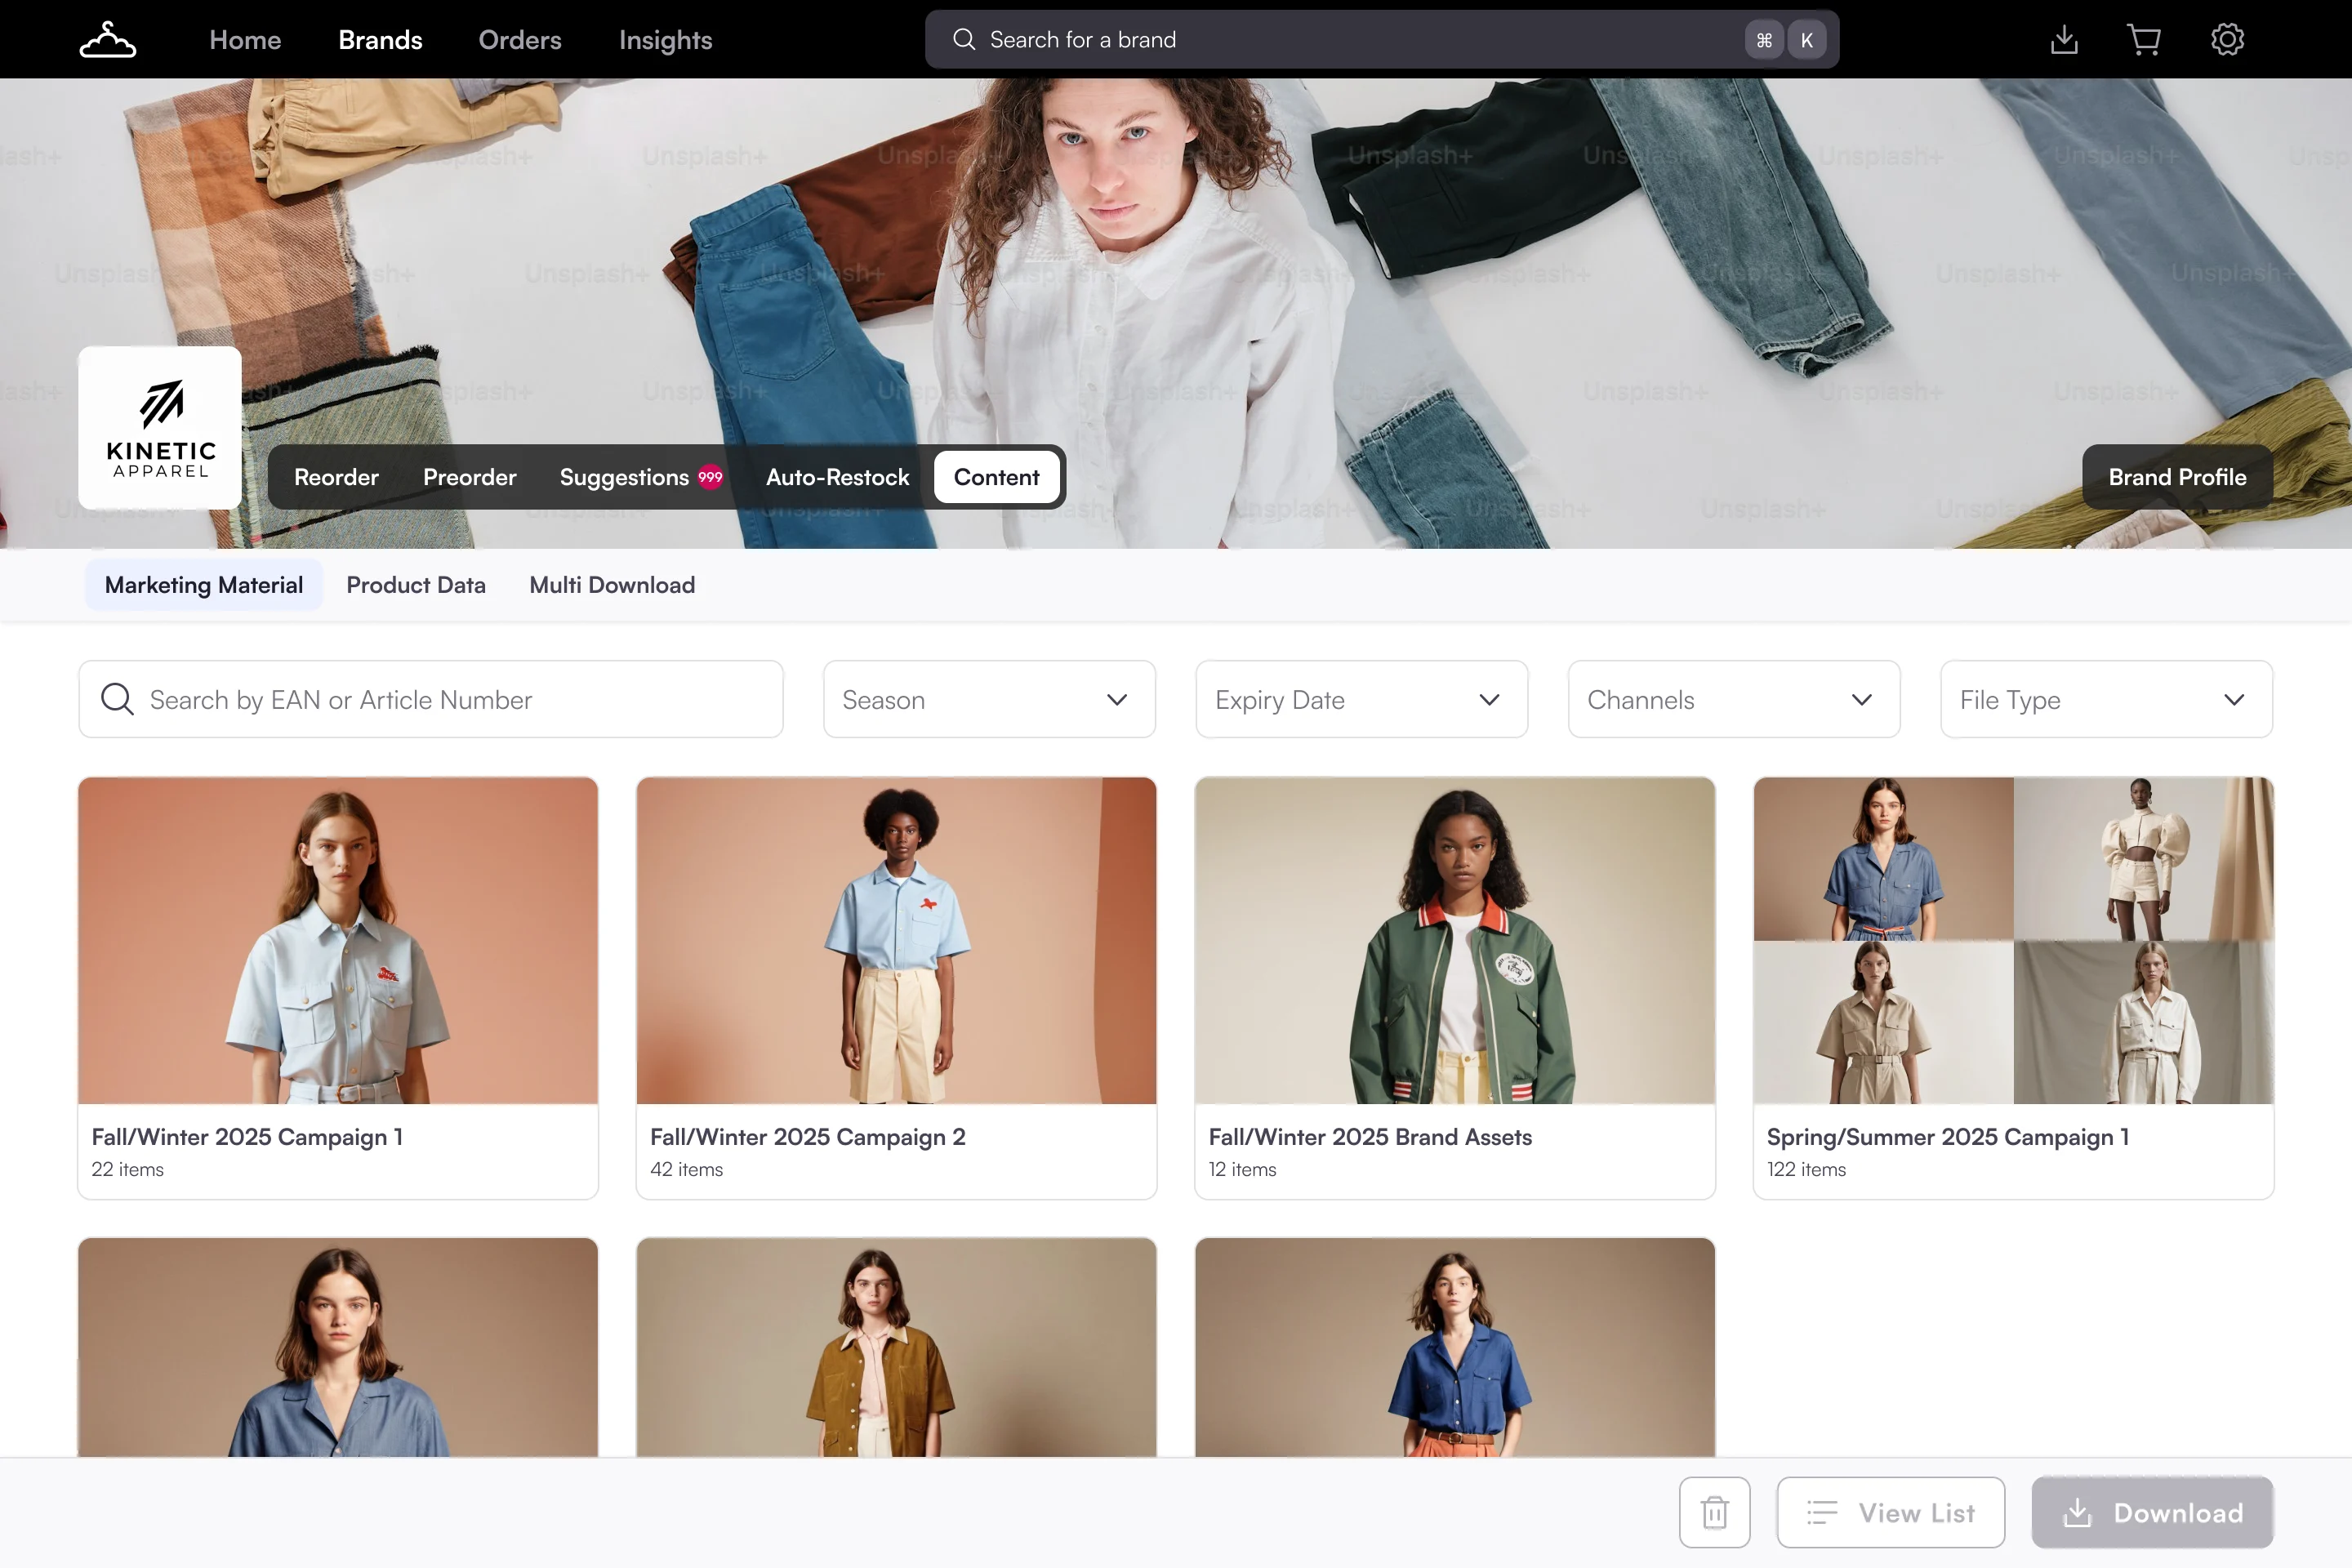Click the View List button
This screenshot has width=2352, height=1568.
click(x=1890, y=1512)
